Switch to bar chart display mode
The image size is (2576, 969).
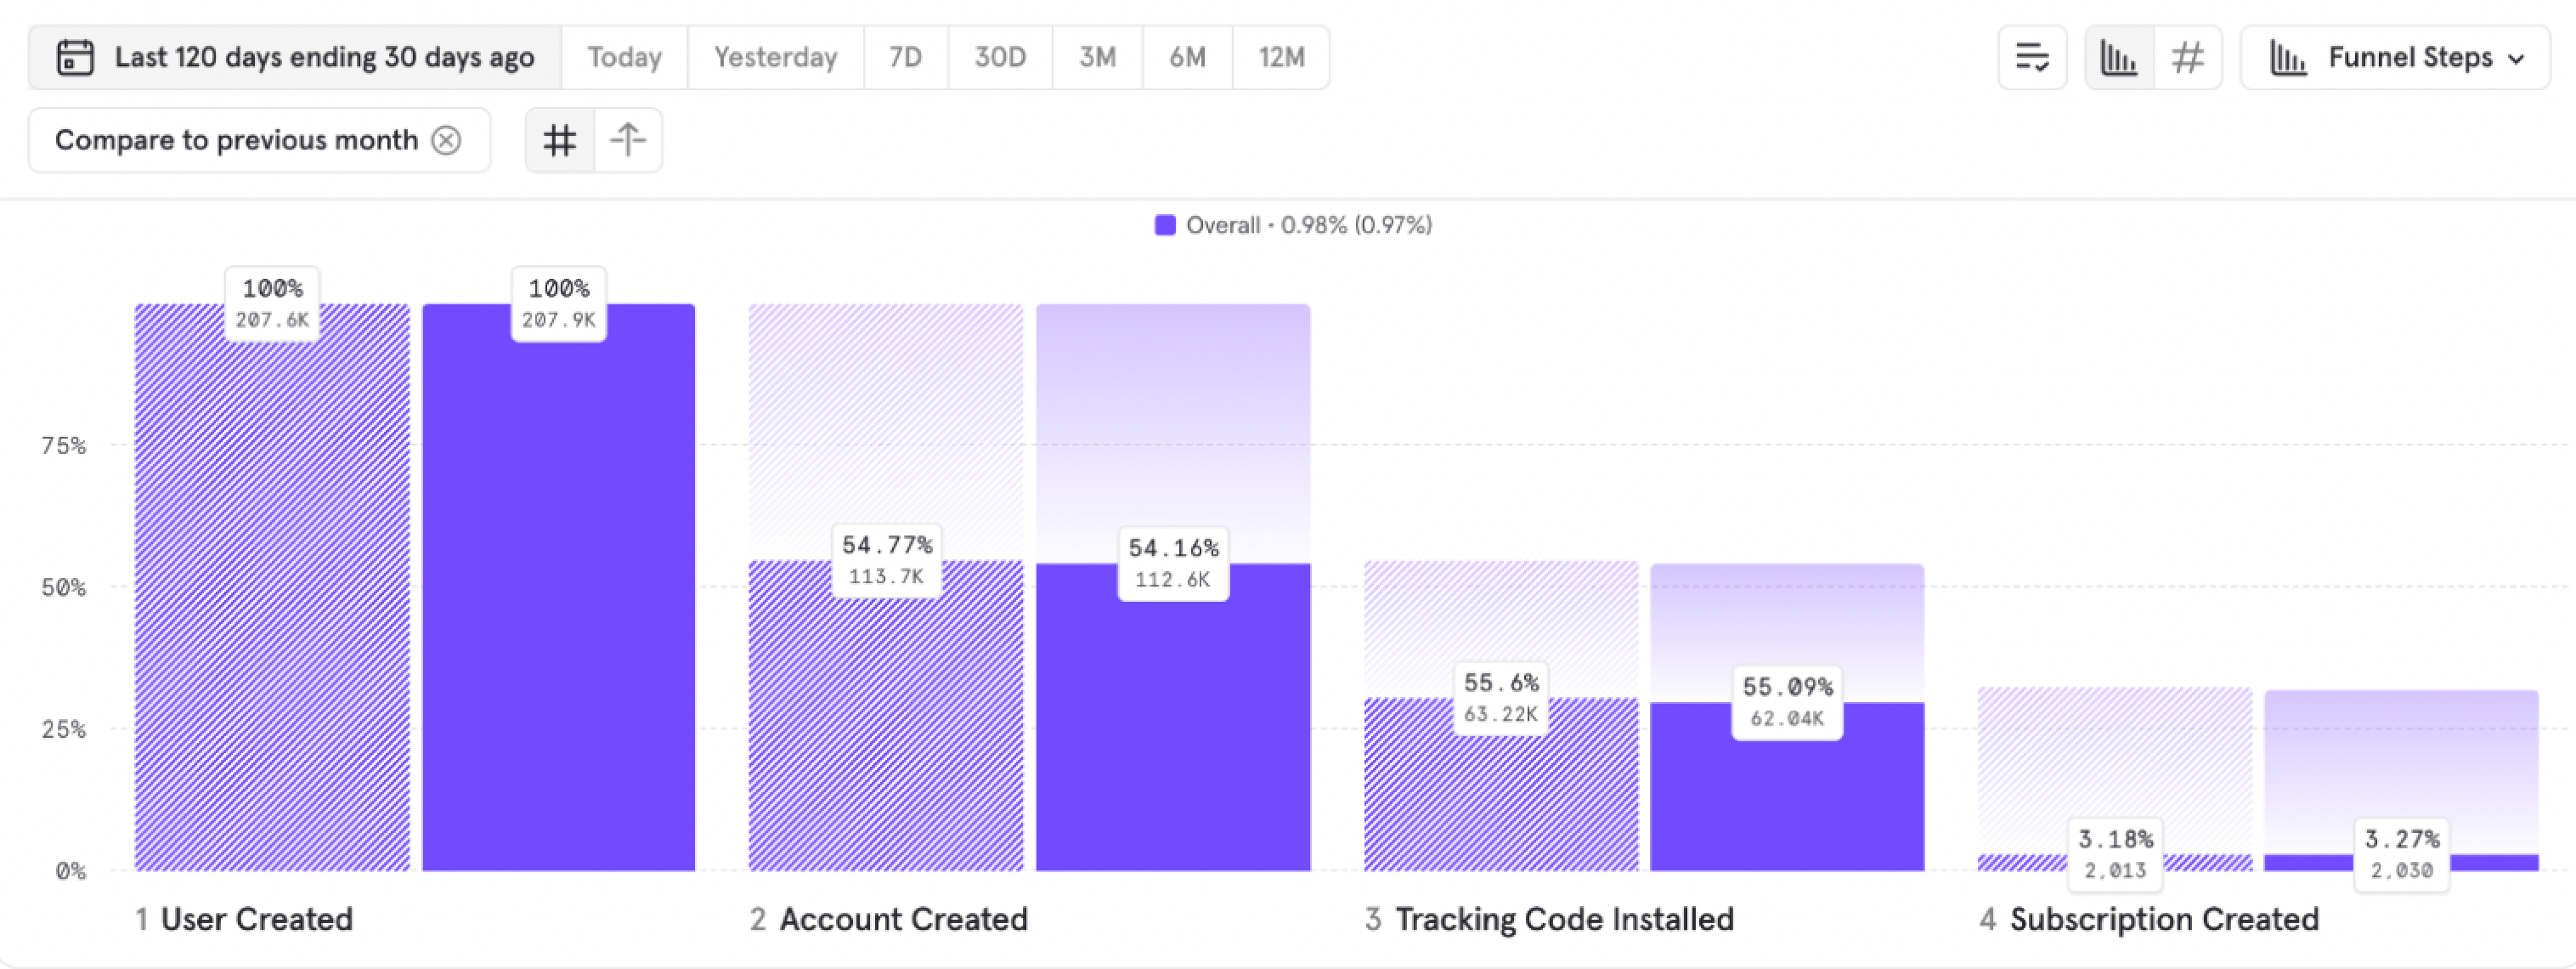pyautogui.click(x=2119, y=57)
